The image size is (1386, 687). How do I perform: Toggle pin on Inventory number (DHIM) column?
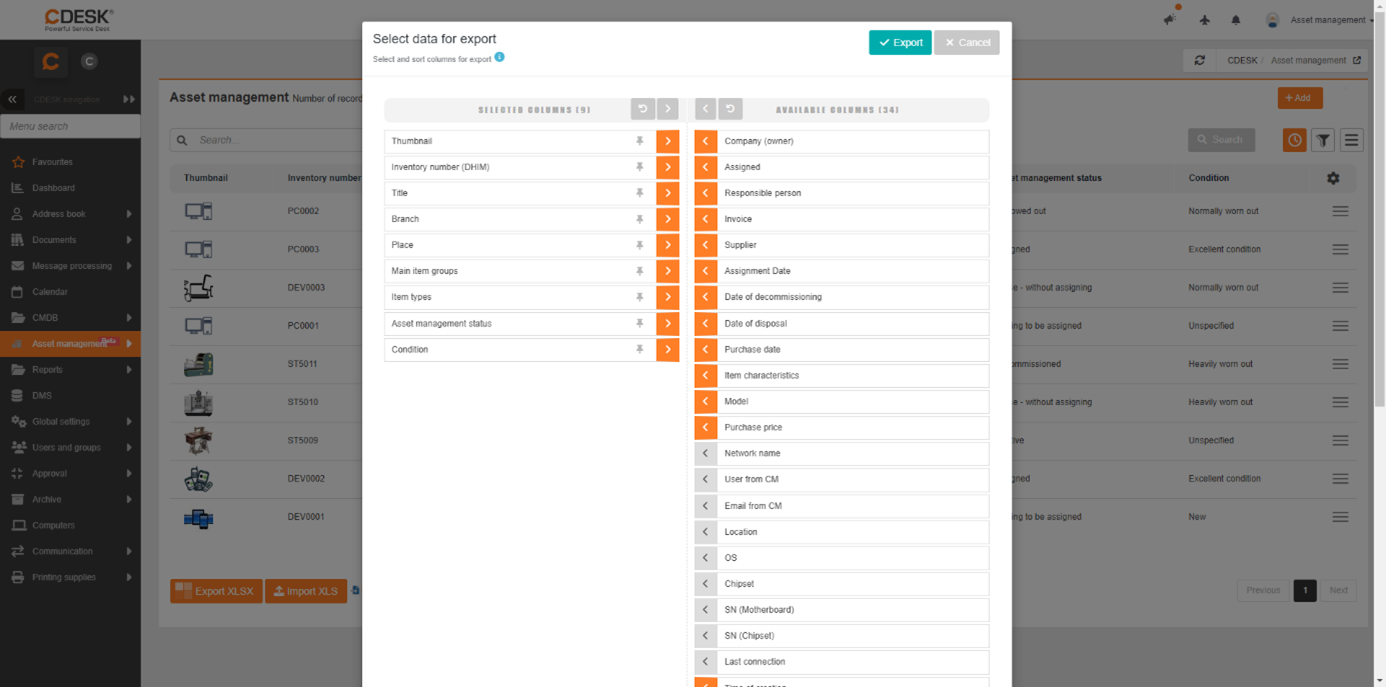point(640,167)
